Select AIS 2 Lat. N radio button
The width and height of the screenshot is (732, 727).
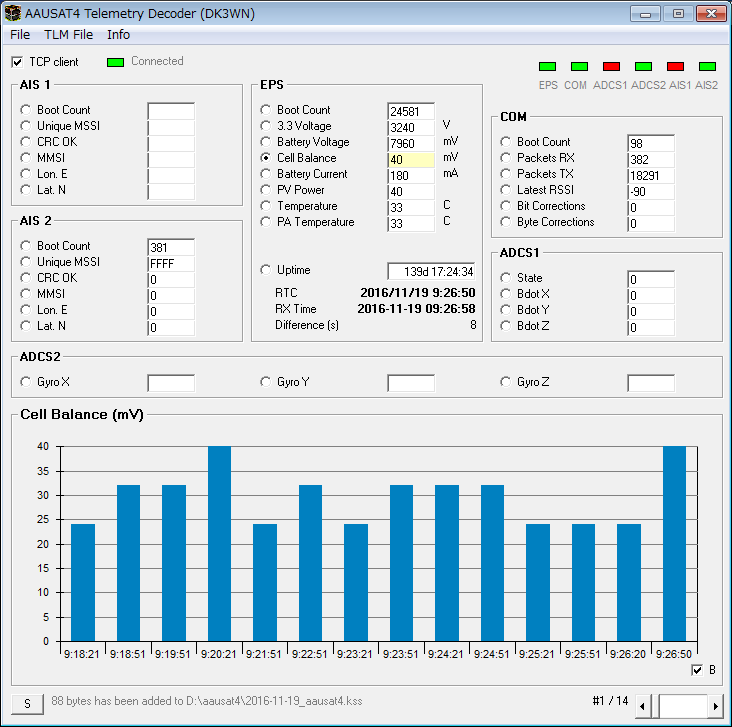point(26,325)
